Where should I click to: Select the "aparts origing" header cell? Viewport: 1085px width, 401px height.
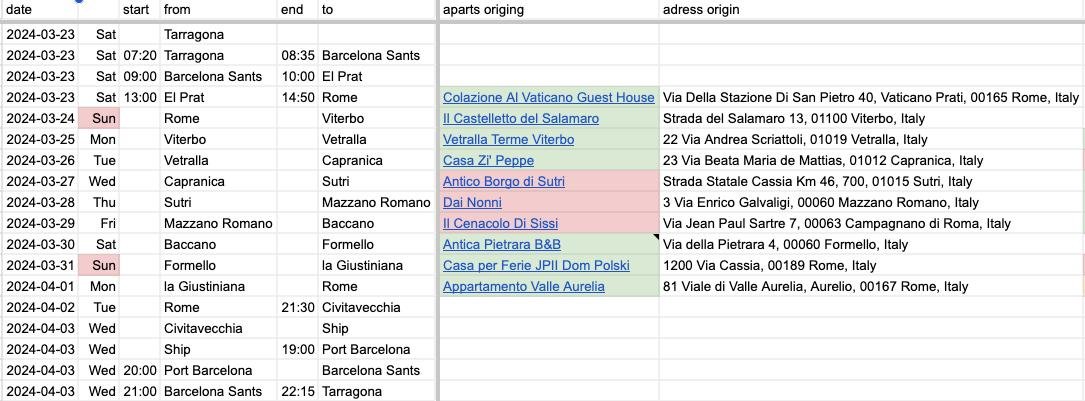[548, 10]
